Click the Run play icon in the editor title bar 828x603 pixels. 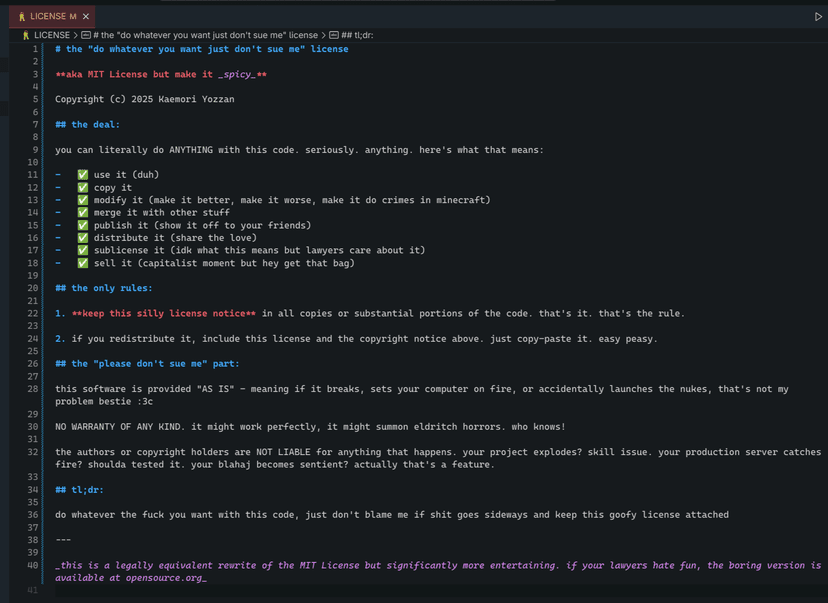(819, 17)
